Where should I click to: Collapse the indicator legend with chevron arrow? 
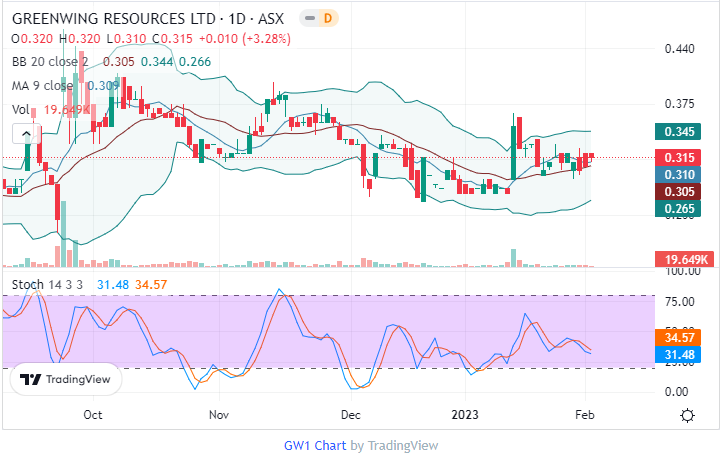pyautogui.click(x=20, y=134)
